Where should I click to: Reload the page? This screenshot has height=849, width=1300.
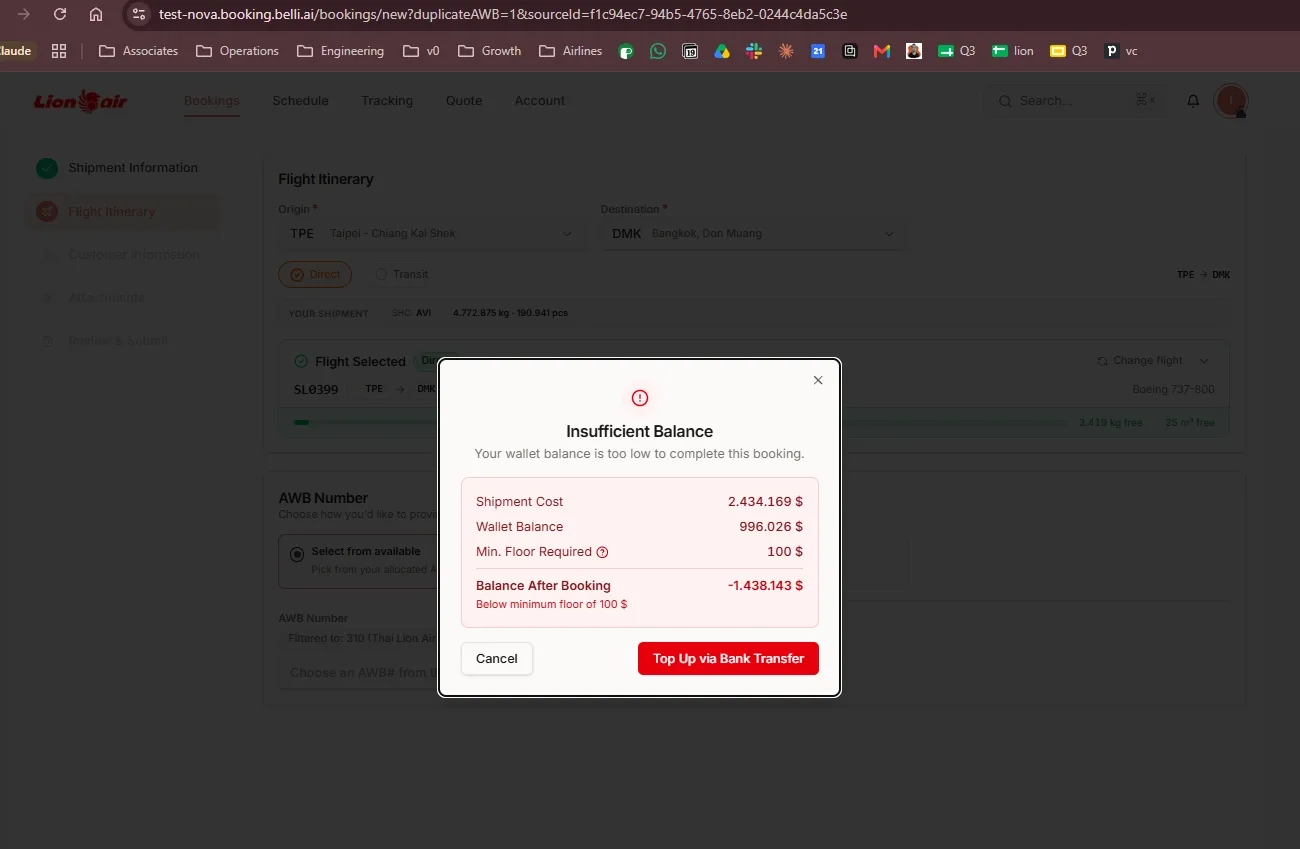click(60, 14)
